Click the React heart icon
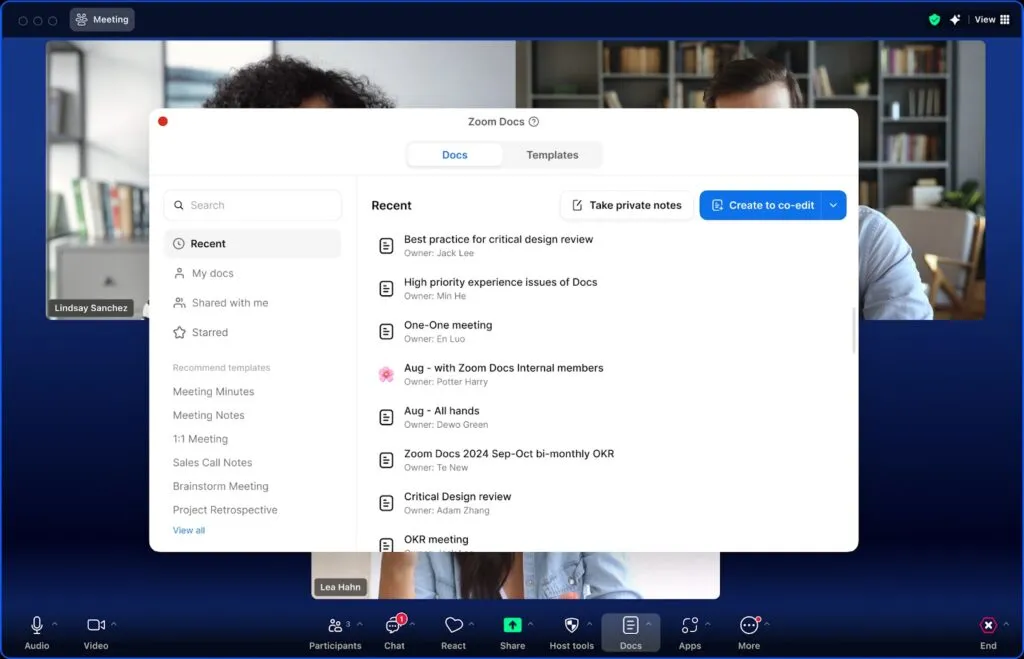This screenshot has height=659, width=1024. (x=453, y=625)
